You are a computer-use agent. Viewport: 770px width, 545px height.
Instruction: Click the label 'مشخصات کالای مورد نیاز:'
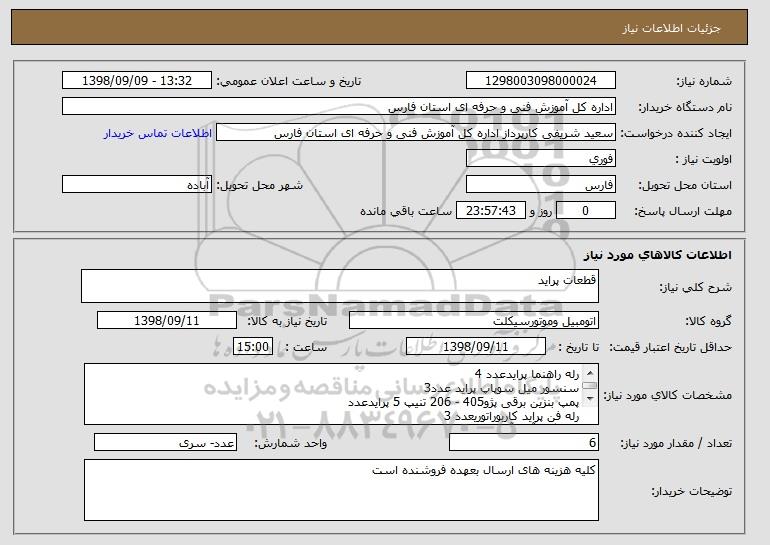tap(667, 395)
